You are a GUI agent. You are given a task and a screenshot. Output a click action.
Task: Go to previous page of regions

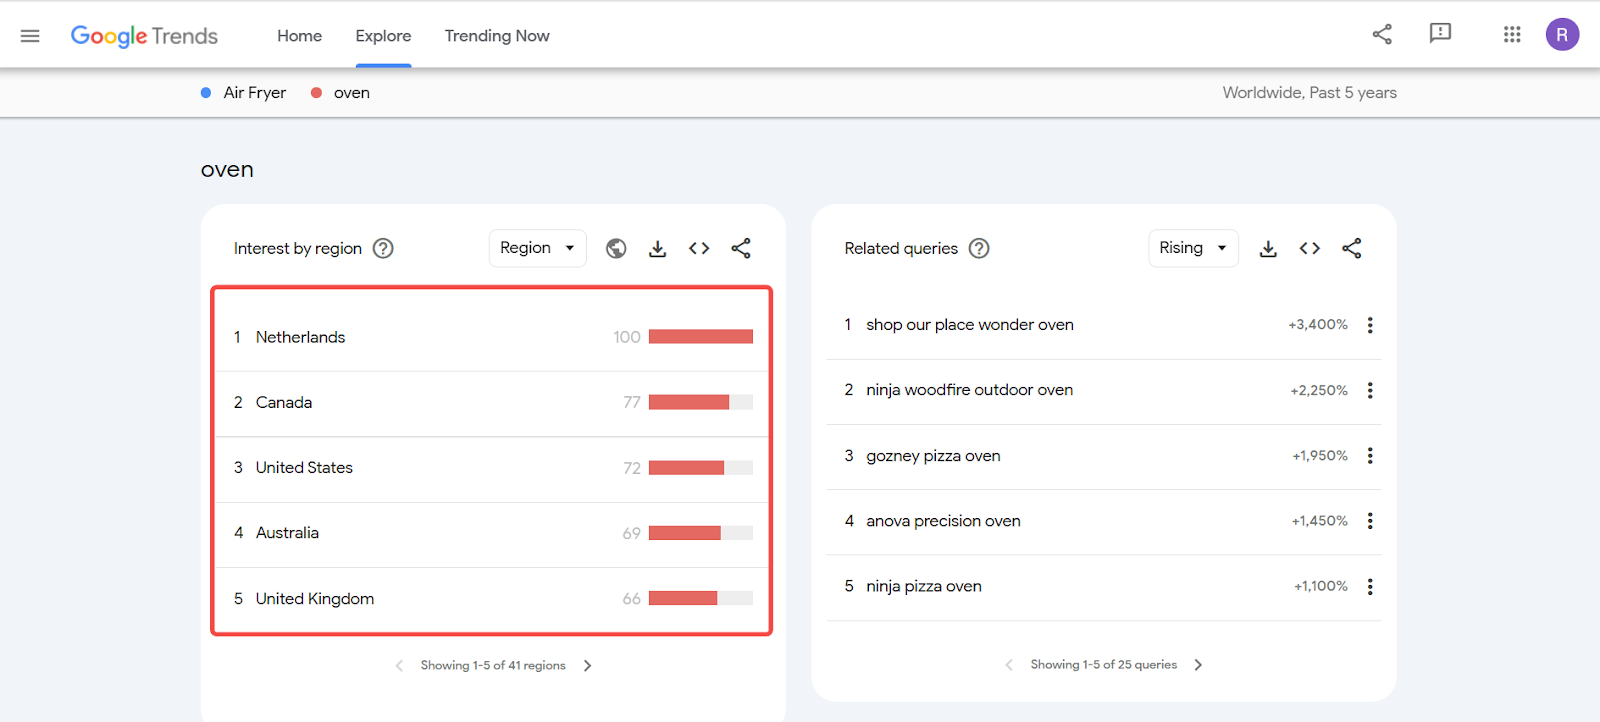click(399, 665)
